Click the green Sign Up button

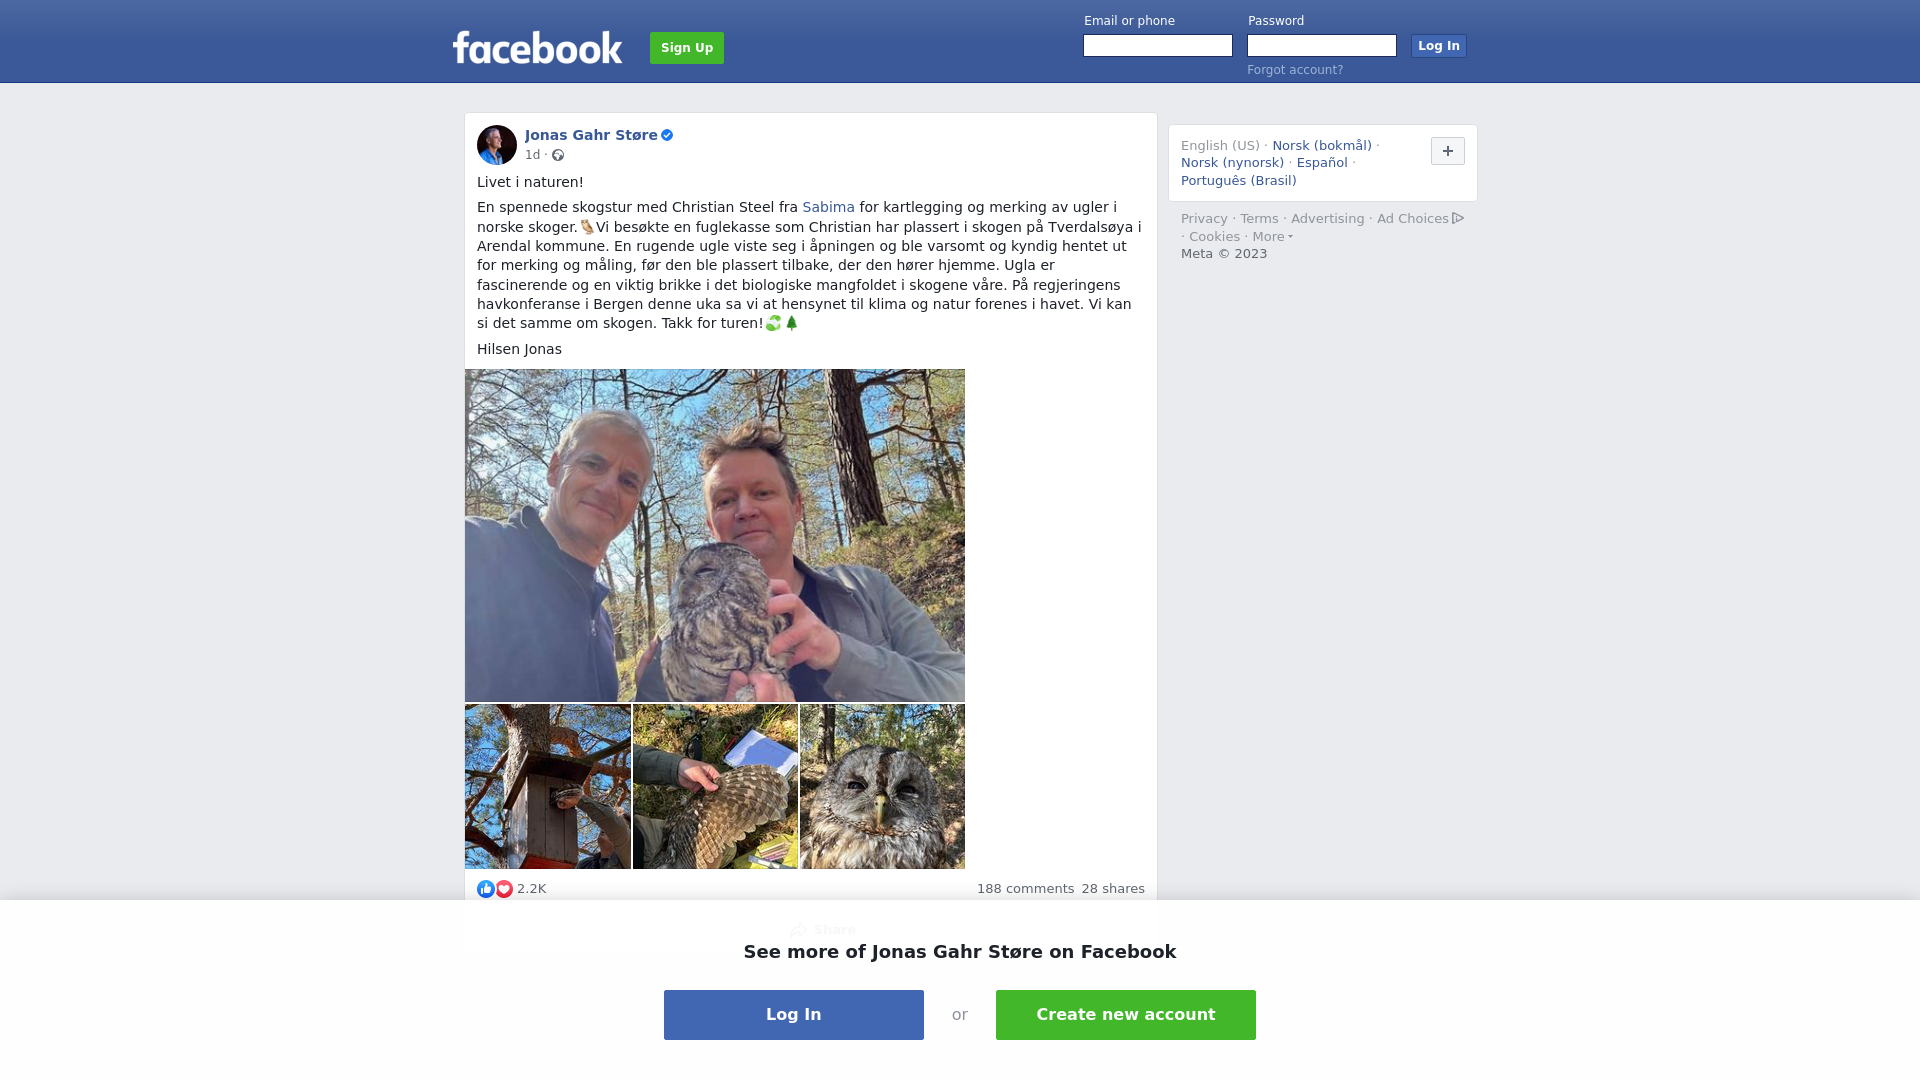pyautogui.click(x=687, y=48)
